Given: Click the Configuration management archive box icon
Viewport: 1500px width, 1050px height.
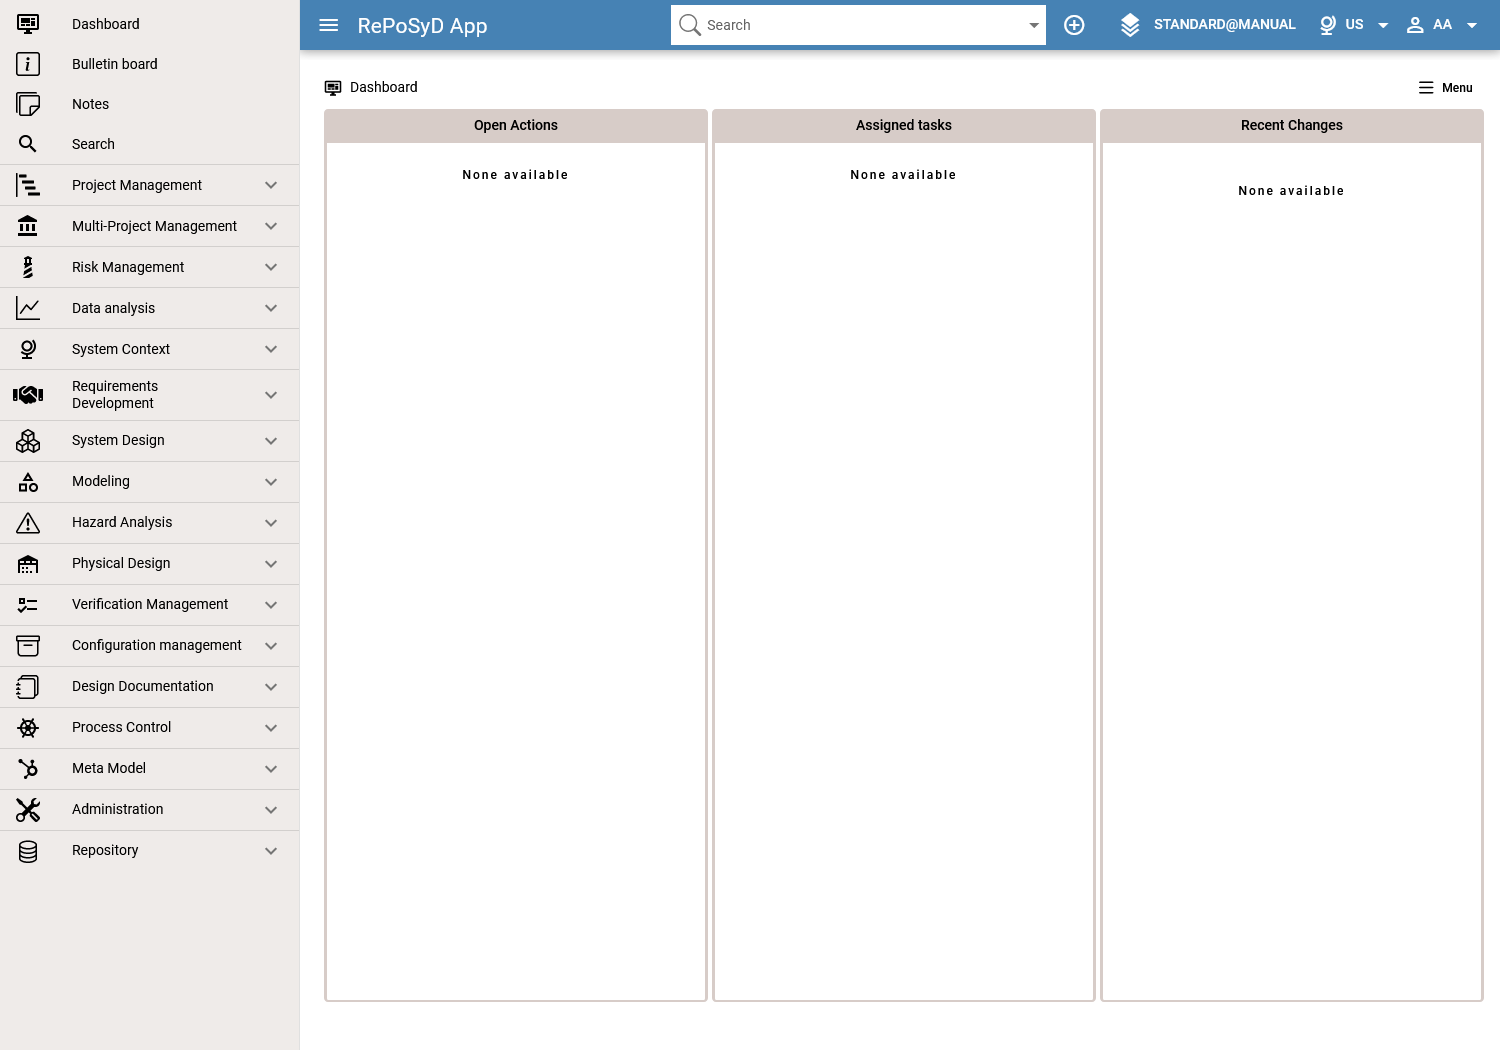Looking at the screenshot, I should 28,645.
